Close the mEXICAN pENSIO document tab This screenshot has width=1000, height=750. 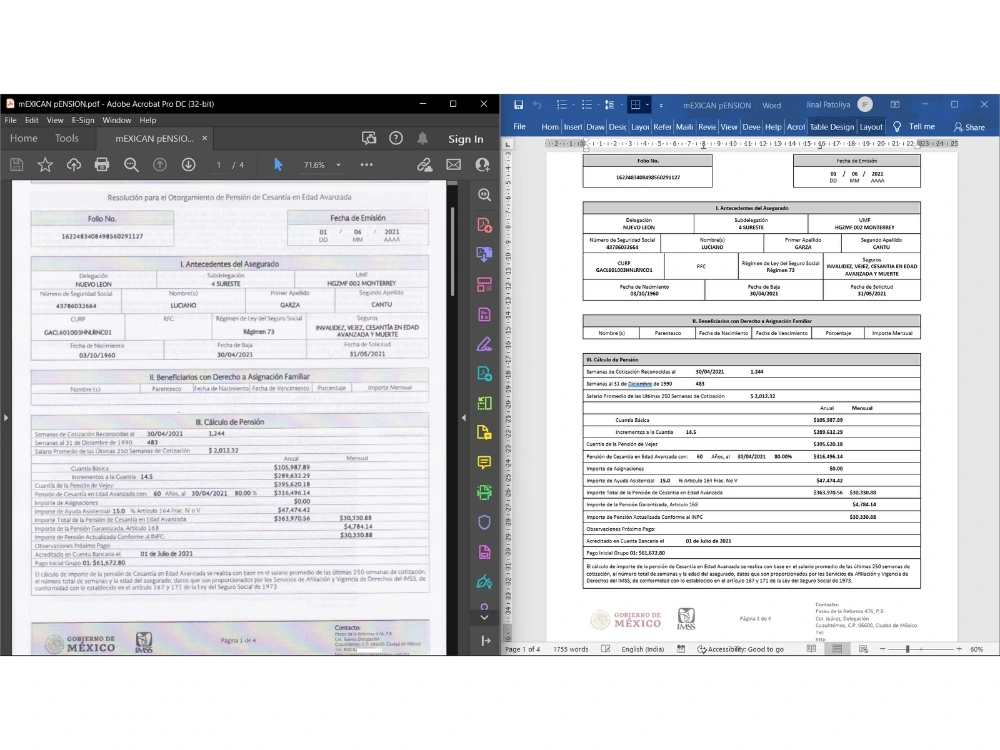[x=205, y=138]
